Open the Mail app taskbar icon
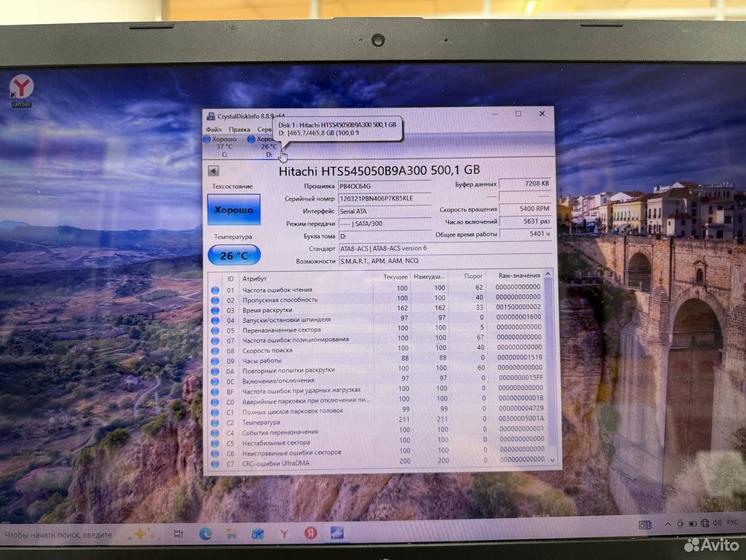Screen dimensions: 746x560 pyautogui.click(x=257, y=534)
